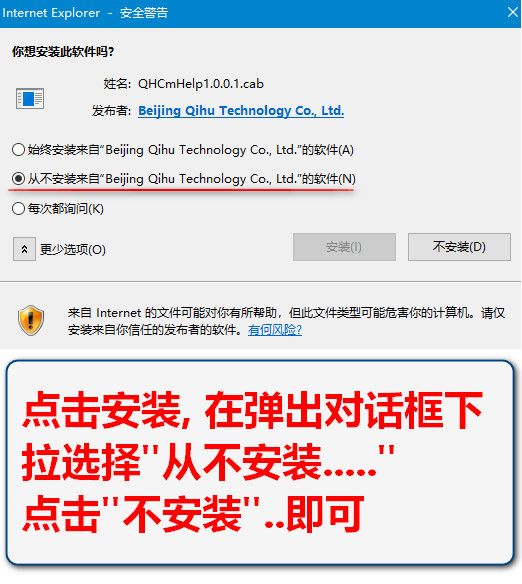Click the red text 点击安装, 在弹出对话框下
The image size is (522, 584).
click(x=252, y=410)
